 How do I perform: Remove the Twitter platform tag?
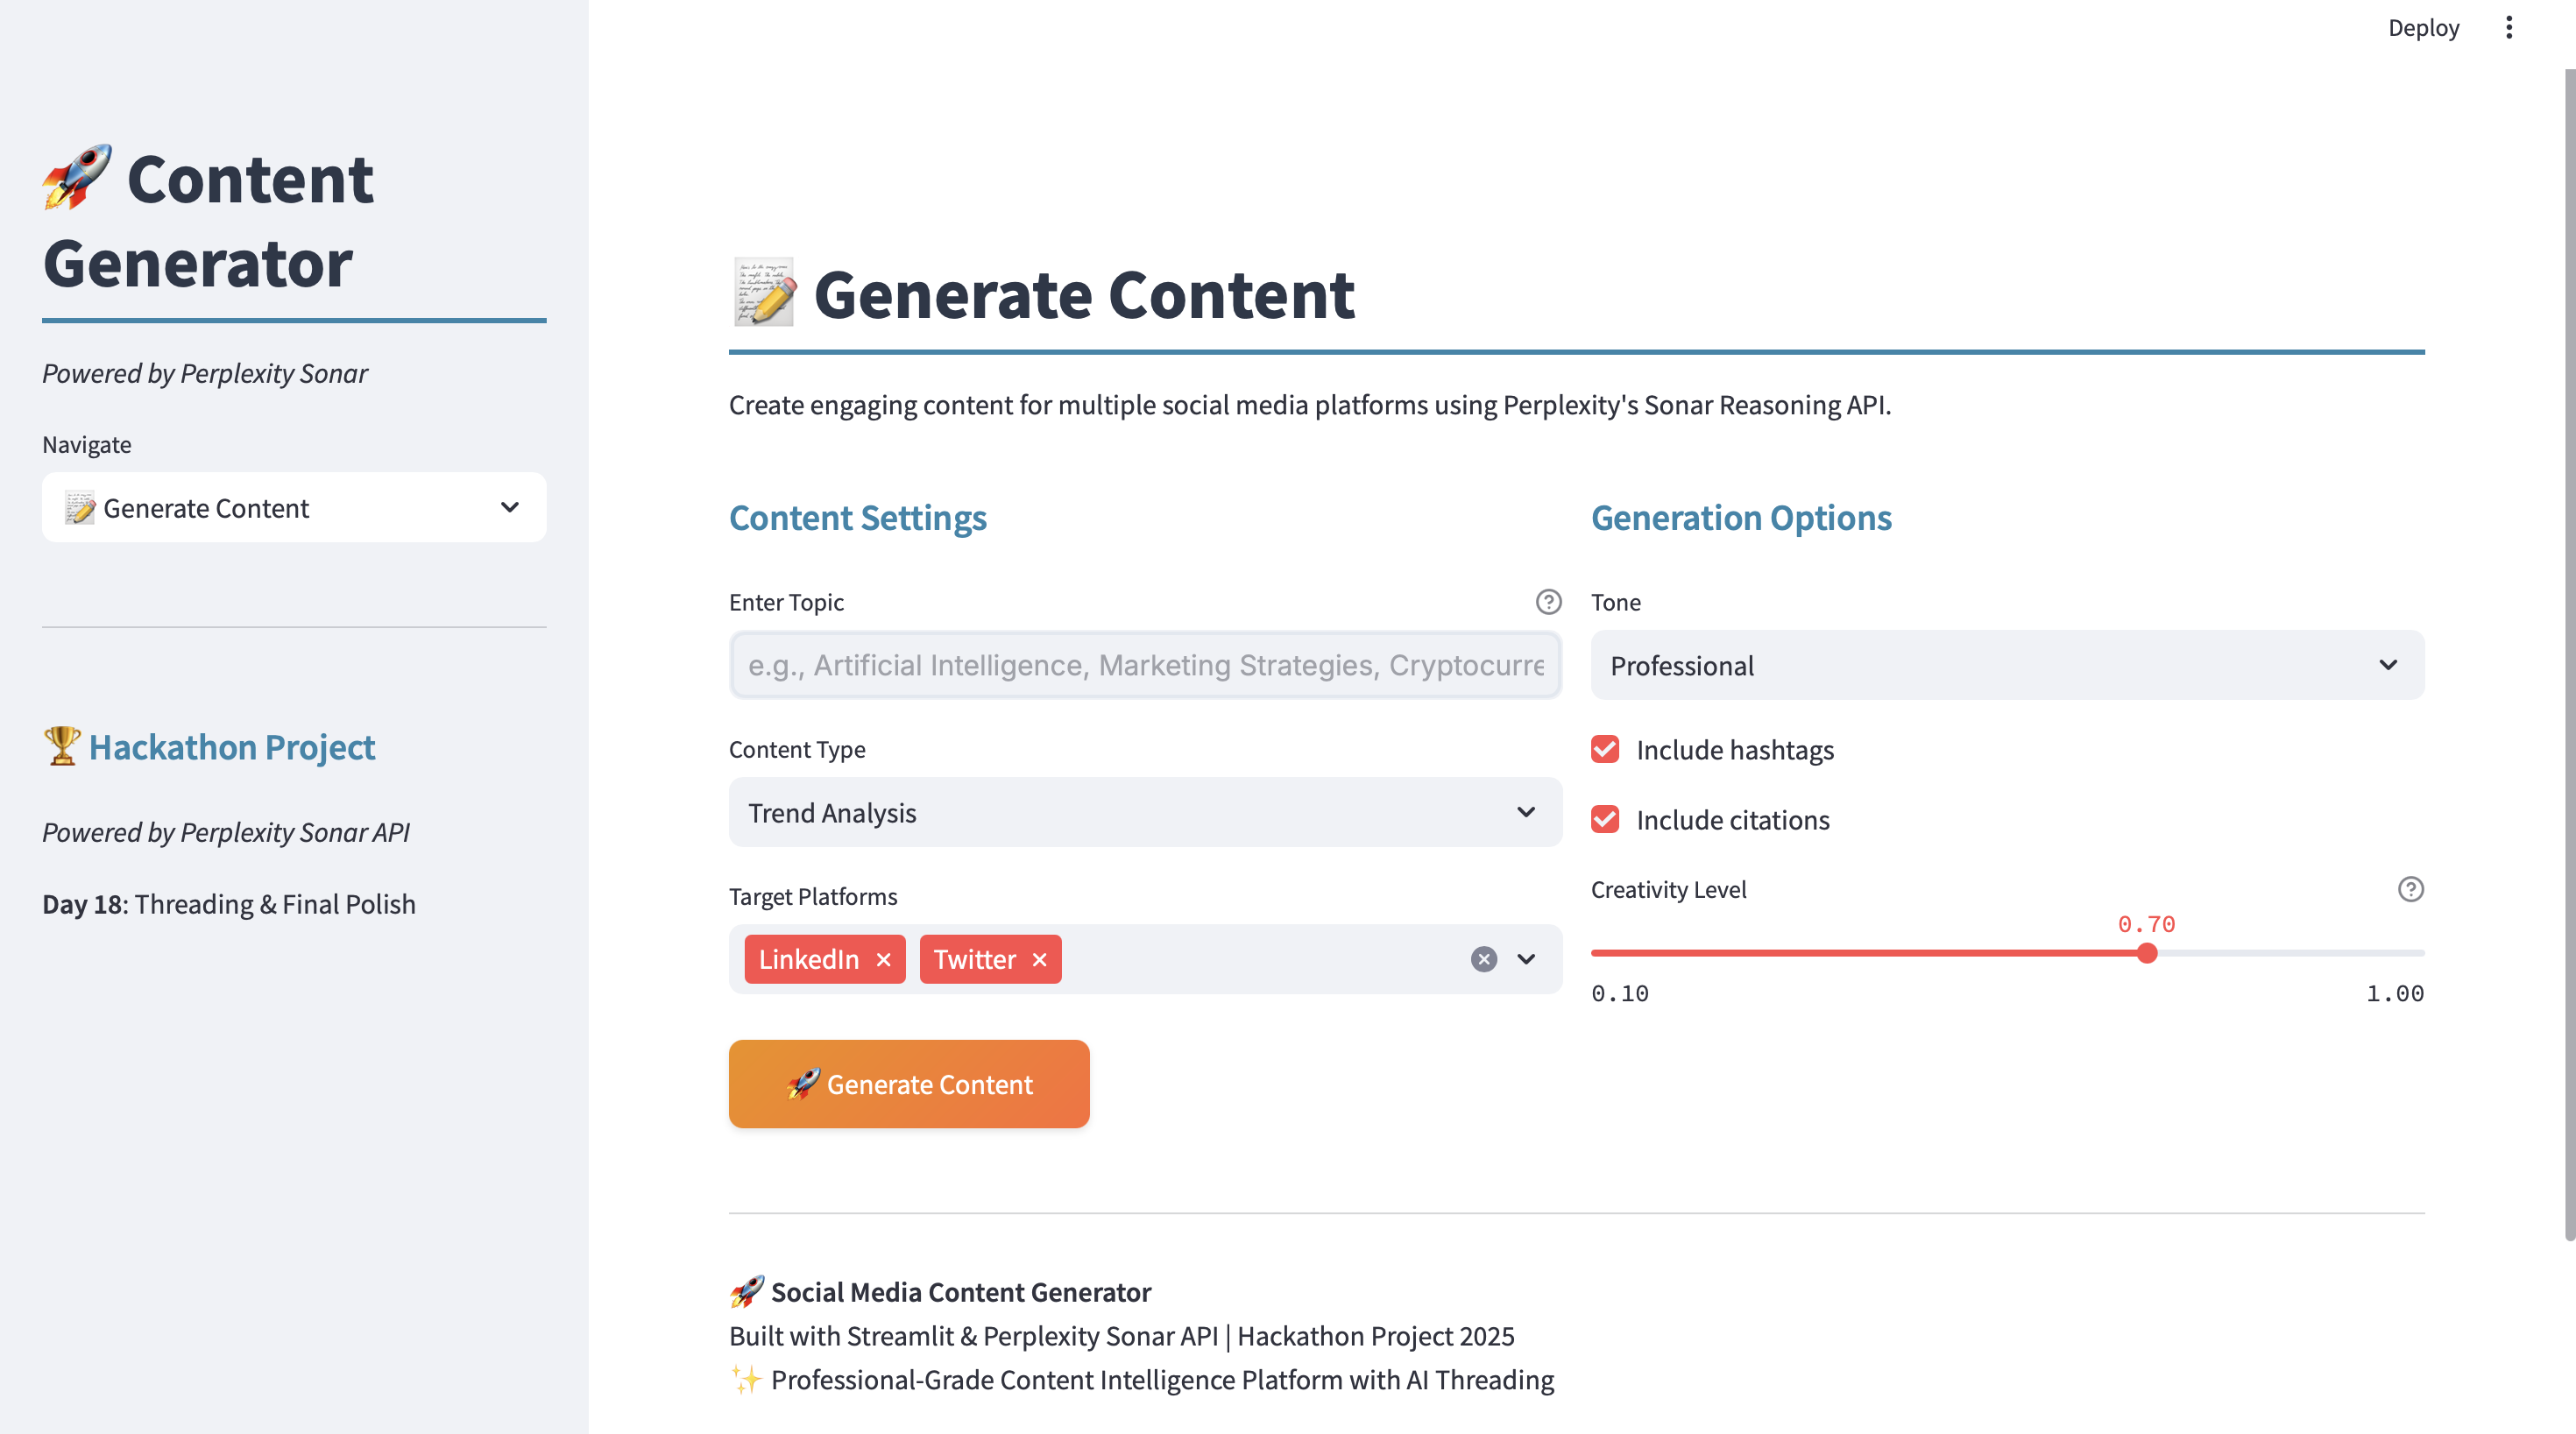(1039, 960)
